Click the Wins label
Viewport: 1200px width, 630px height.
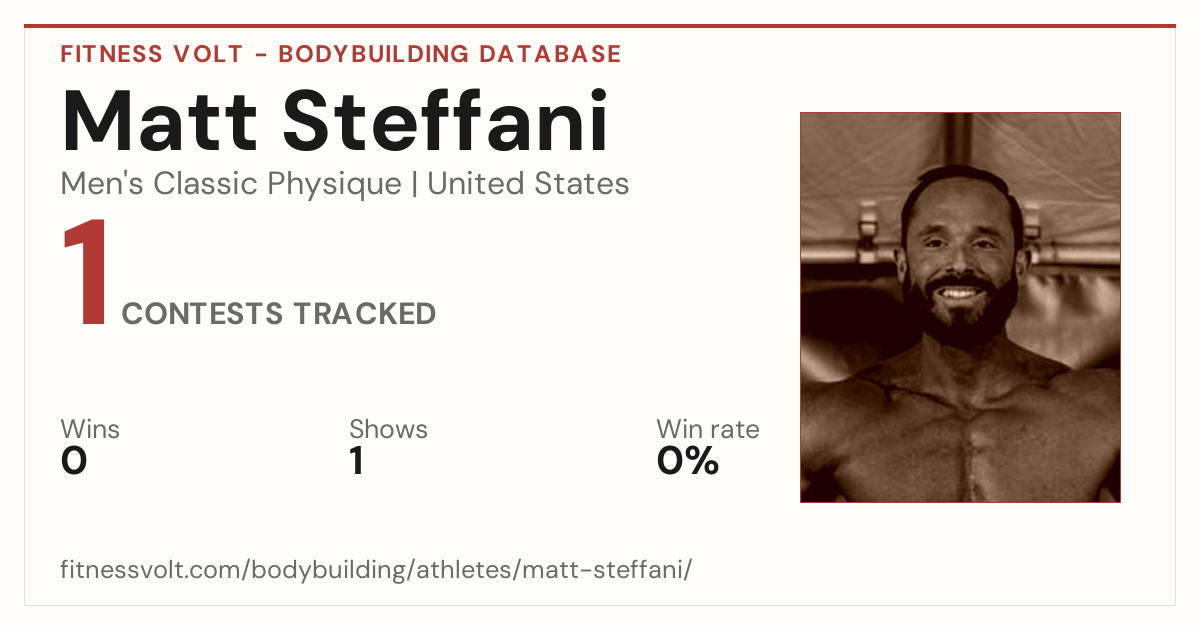(x=90, y=430)
